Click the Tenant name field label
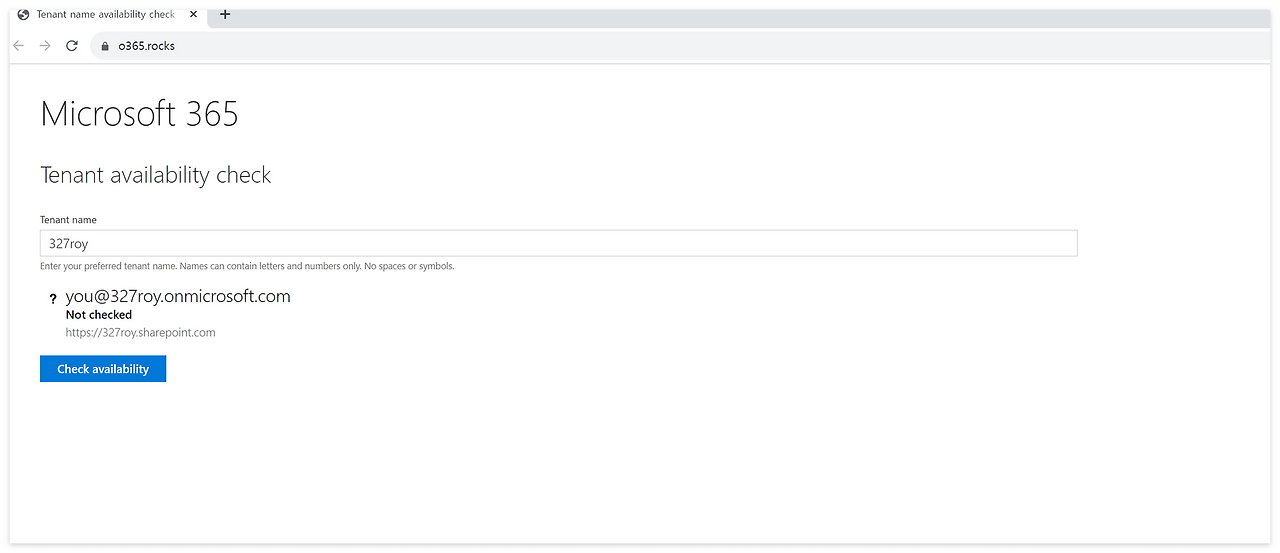 [x=68, y=220]
